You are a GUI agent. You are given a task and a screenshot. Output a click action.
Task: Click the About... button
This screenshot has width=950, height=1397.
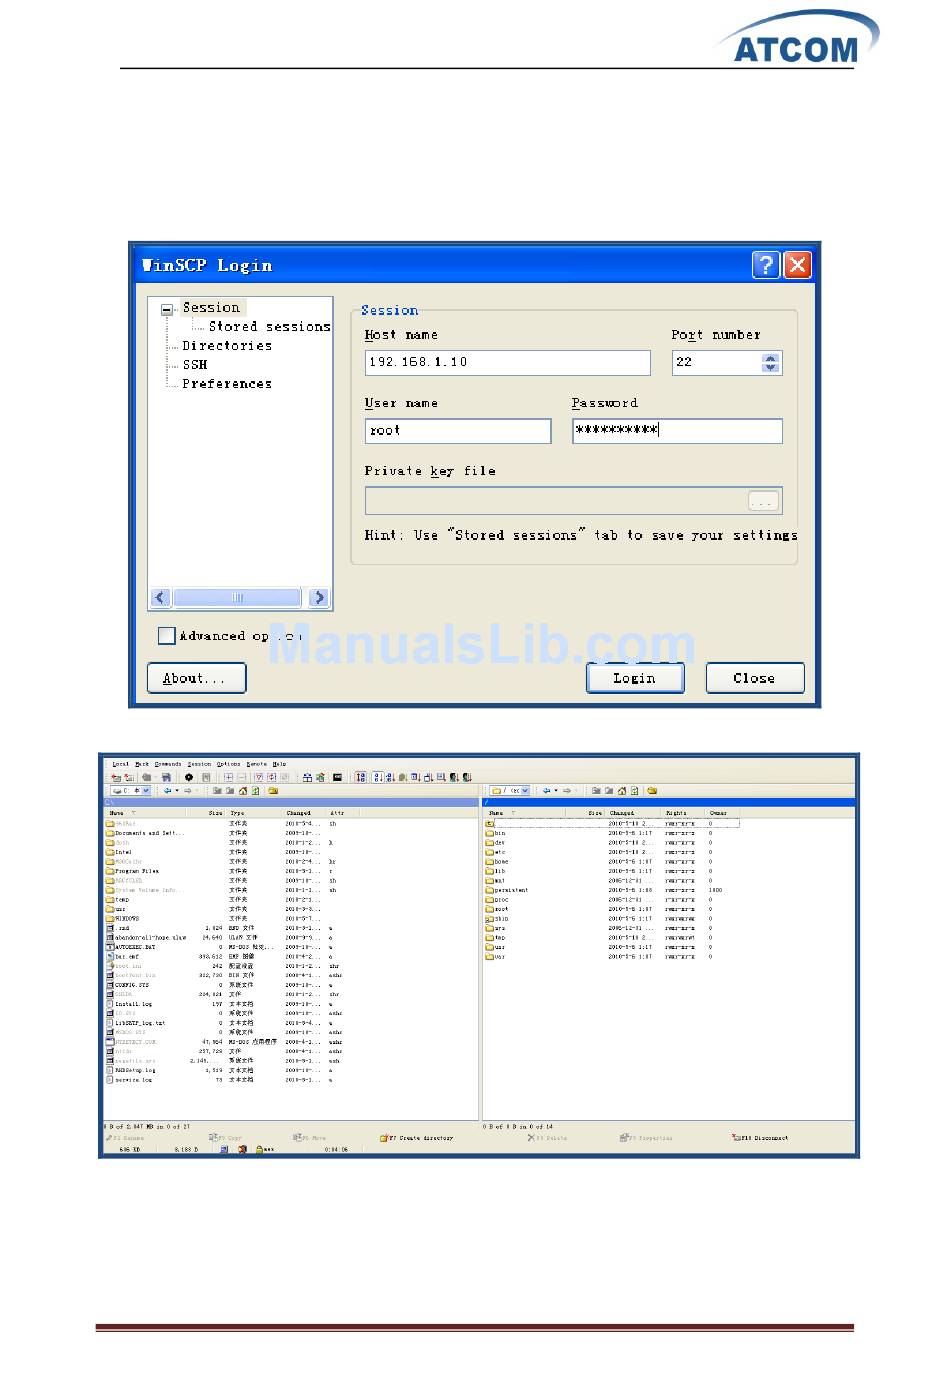click(196, 678)
